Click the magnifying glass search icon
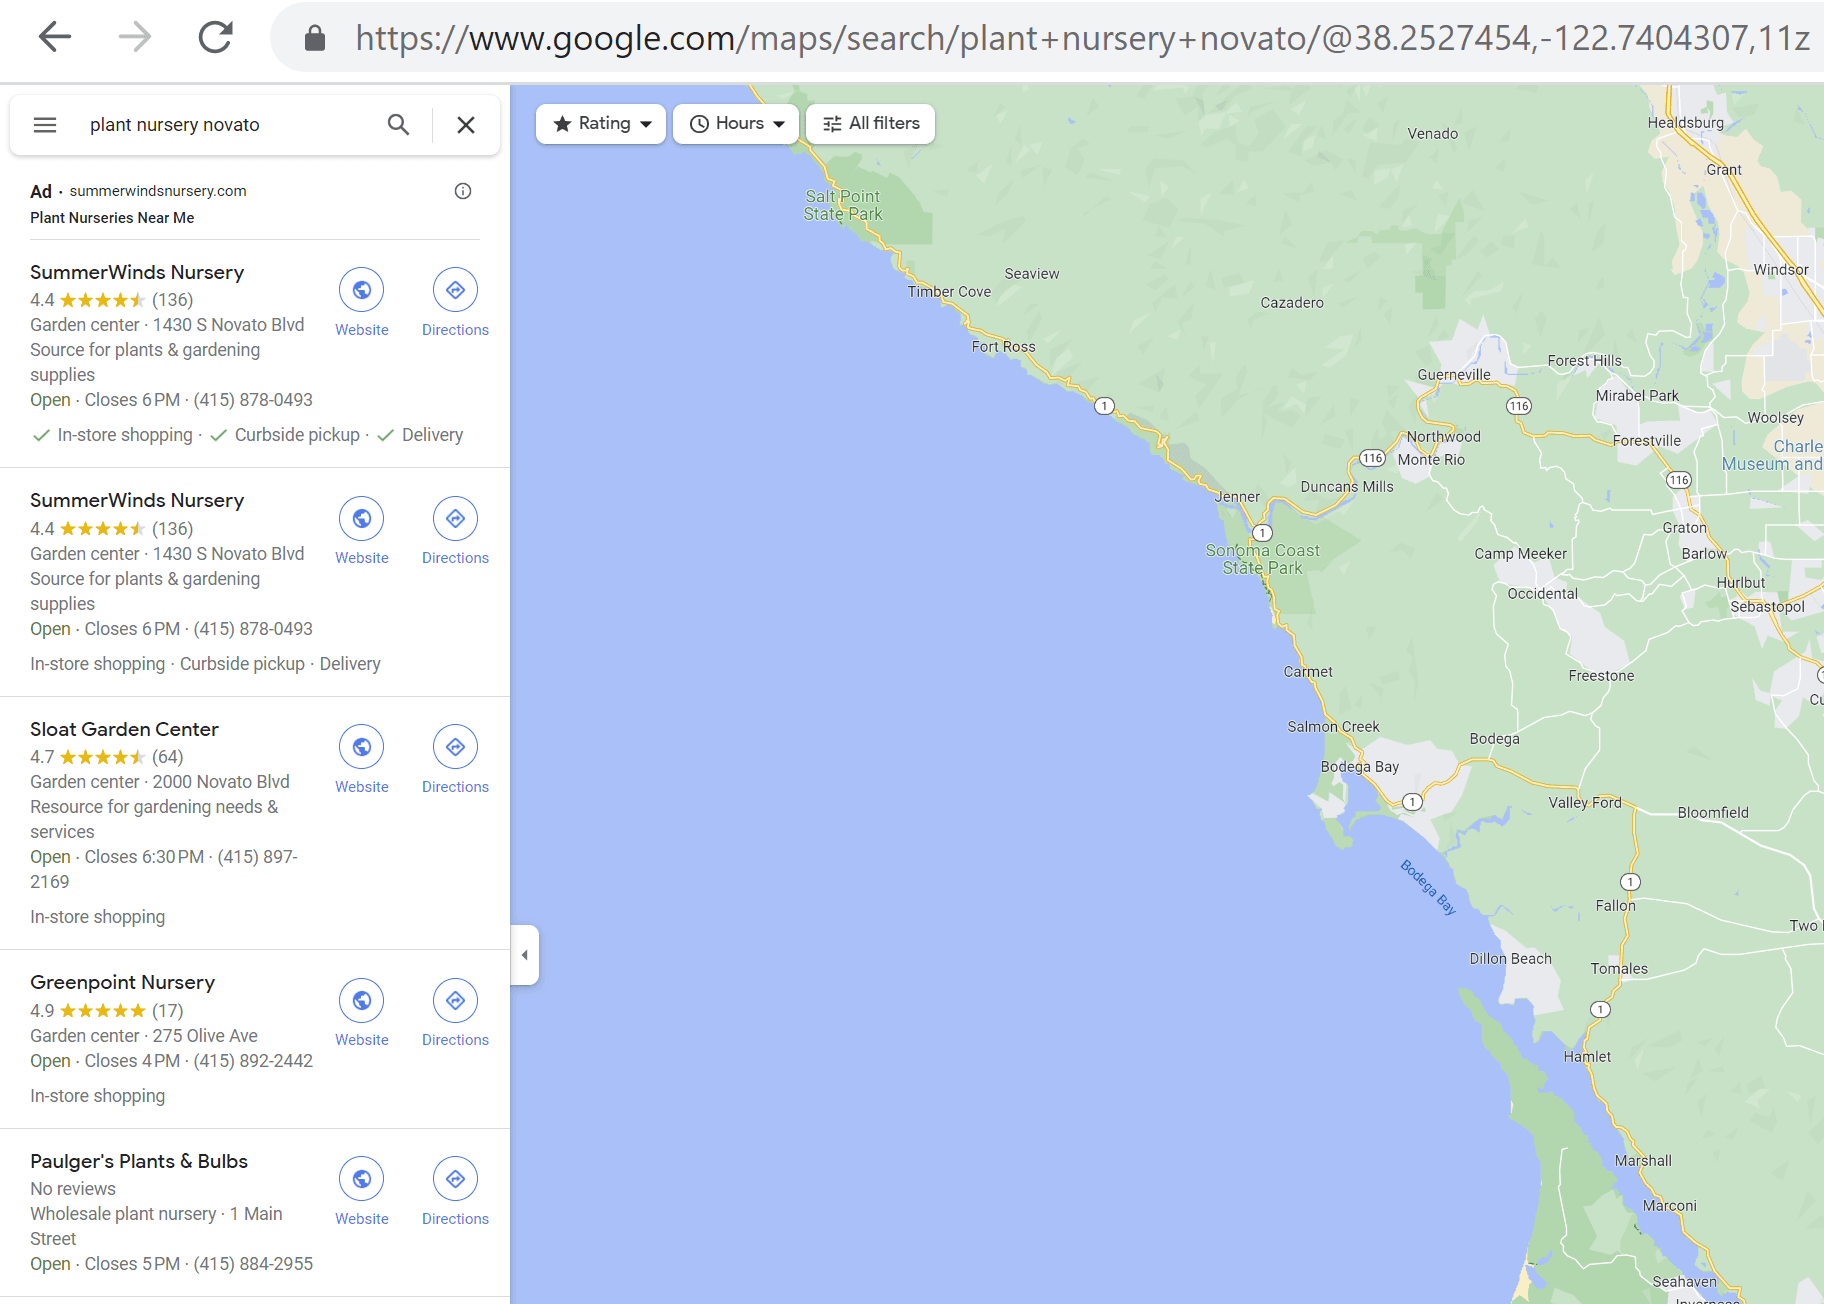This screenshot has width=1824, height=1304. [x=398, y=125]
